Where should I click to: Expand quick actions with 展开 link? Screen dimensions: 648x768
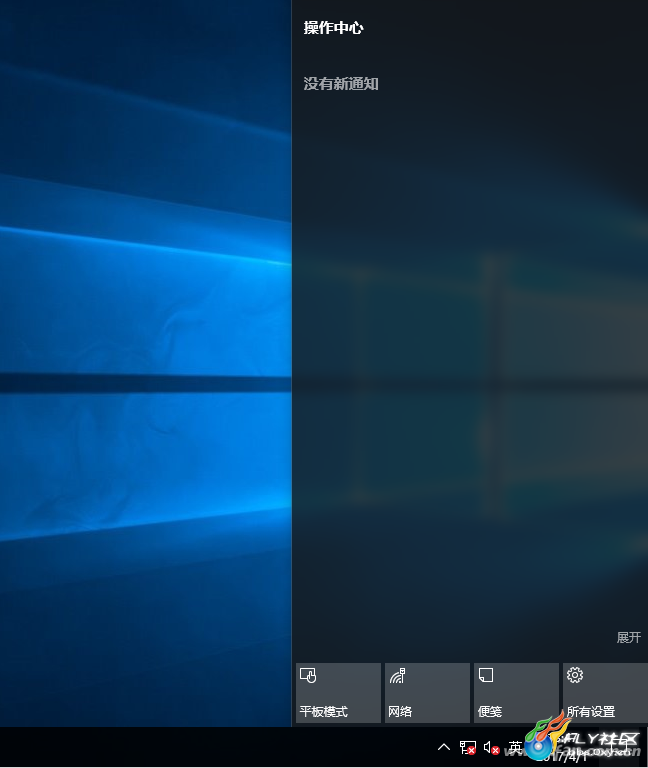(x=628, y=637)
